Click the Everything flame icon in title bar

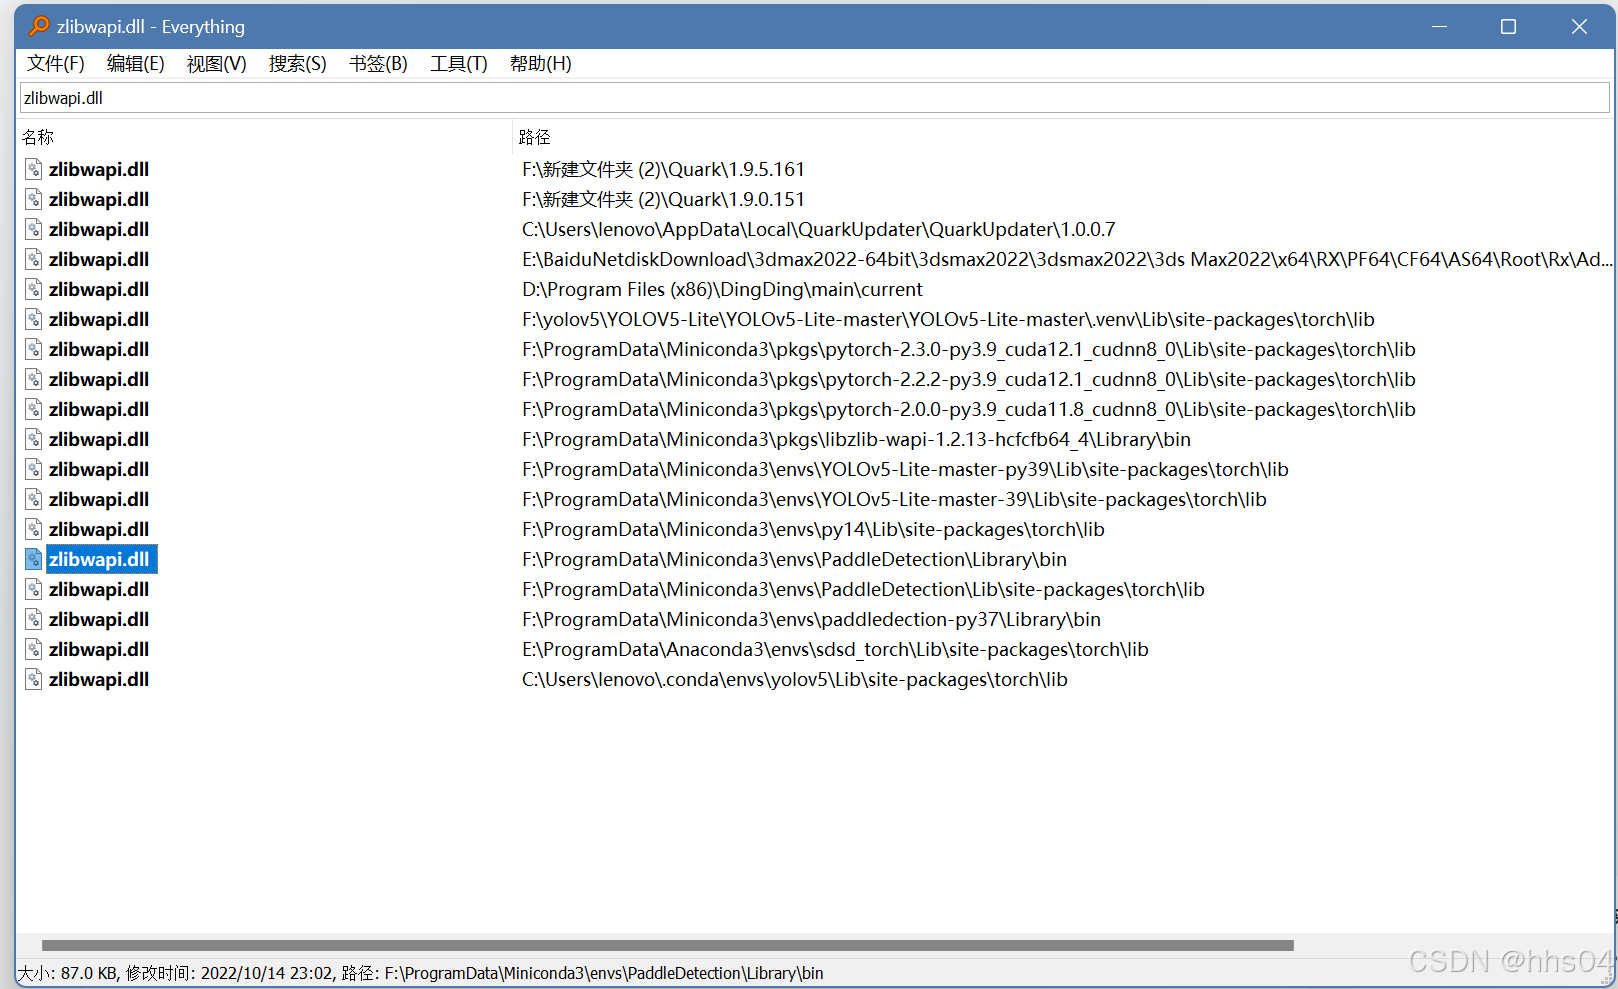(39, 27)
